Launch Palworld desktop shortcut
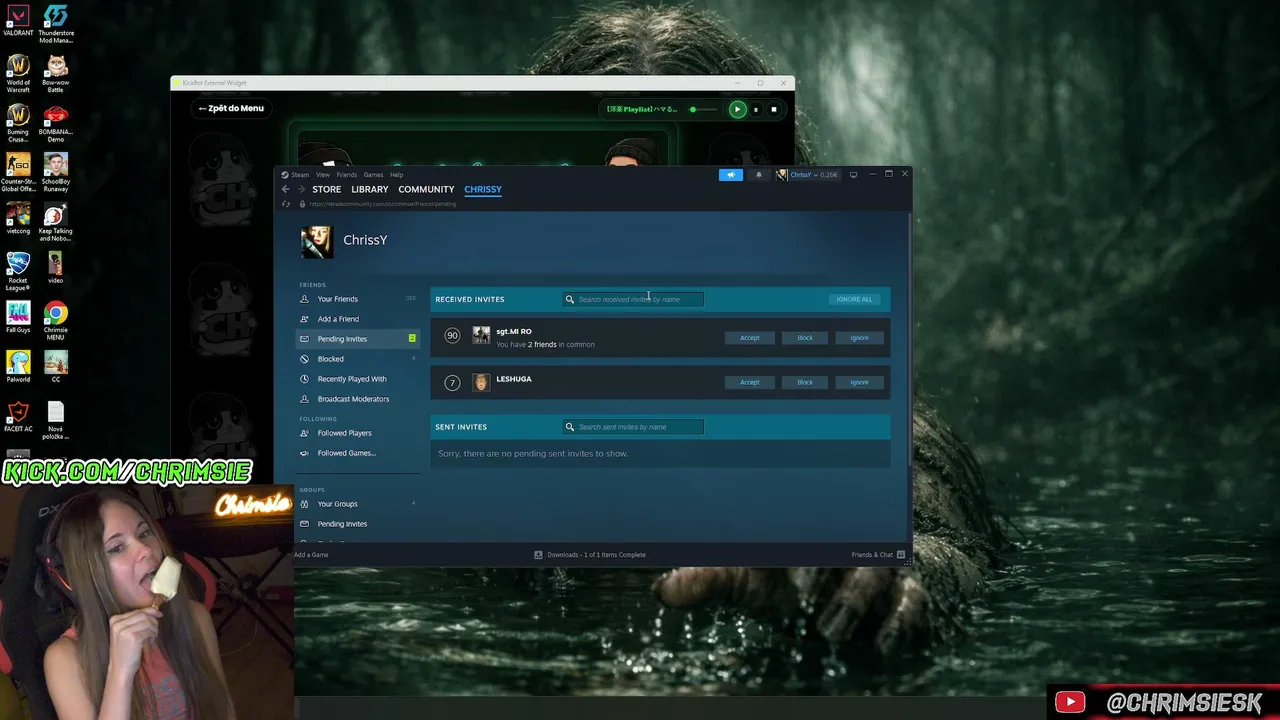 [x=18, y=366]
